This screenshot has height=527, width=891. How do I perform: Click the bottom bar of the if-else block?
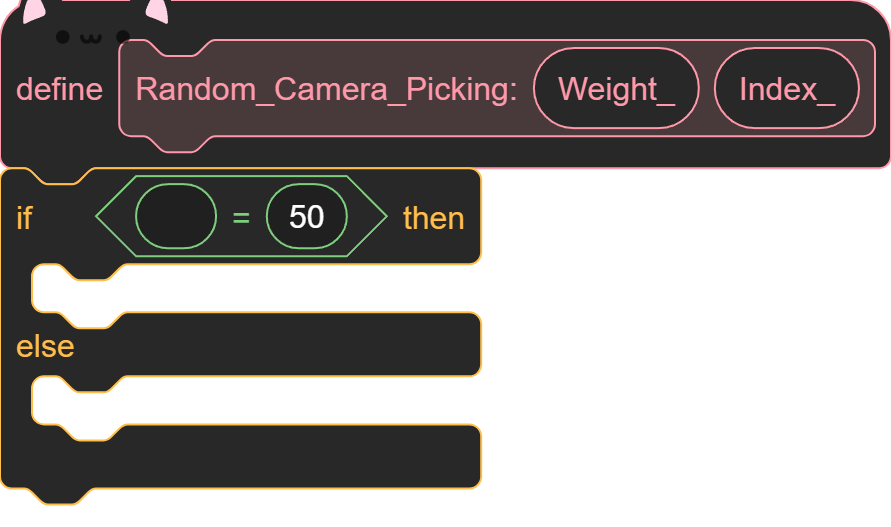pos(241,457)
